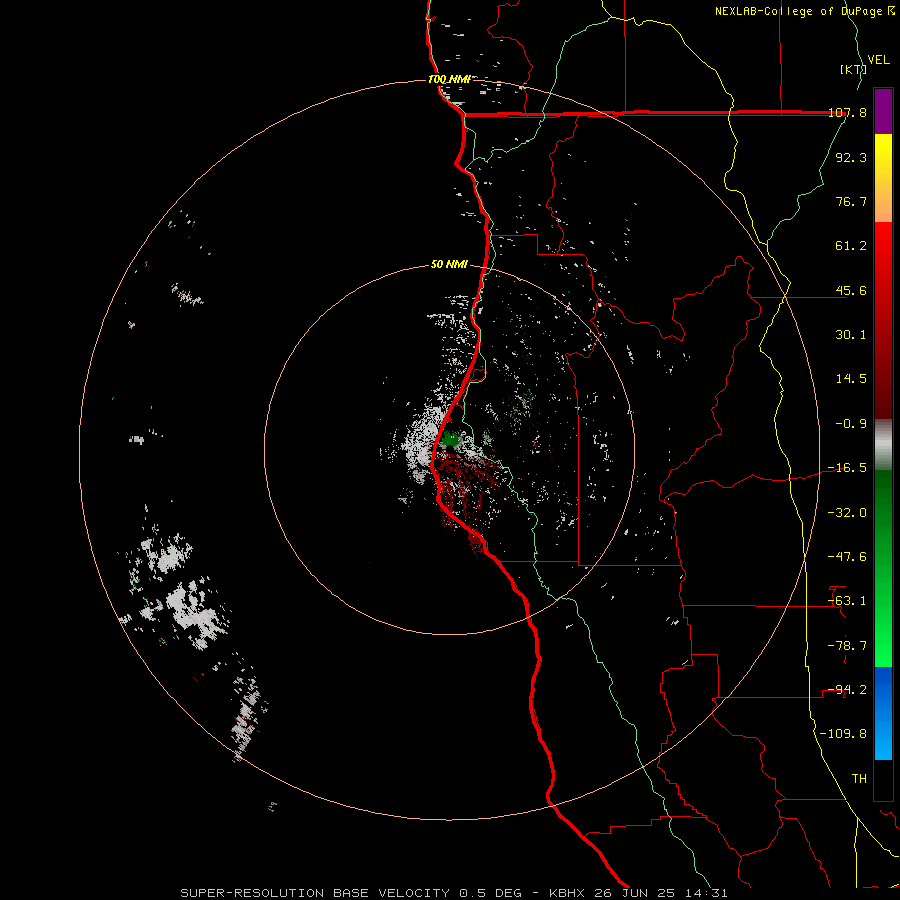Click the VEL legend title
Image resolution: width=900 pixels, height=900 pixels.
[878, 60]
